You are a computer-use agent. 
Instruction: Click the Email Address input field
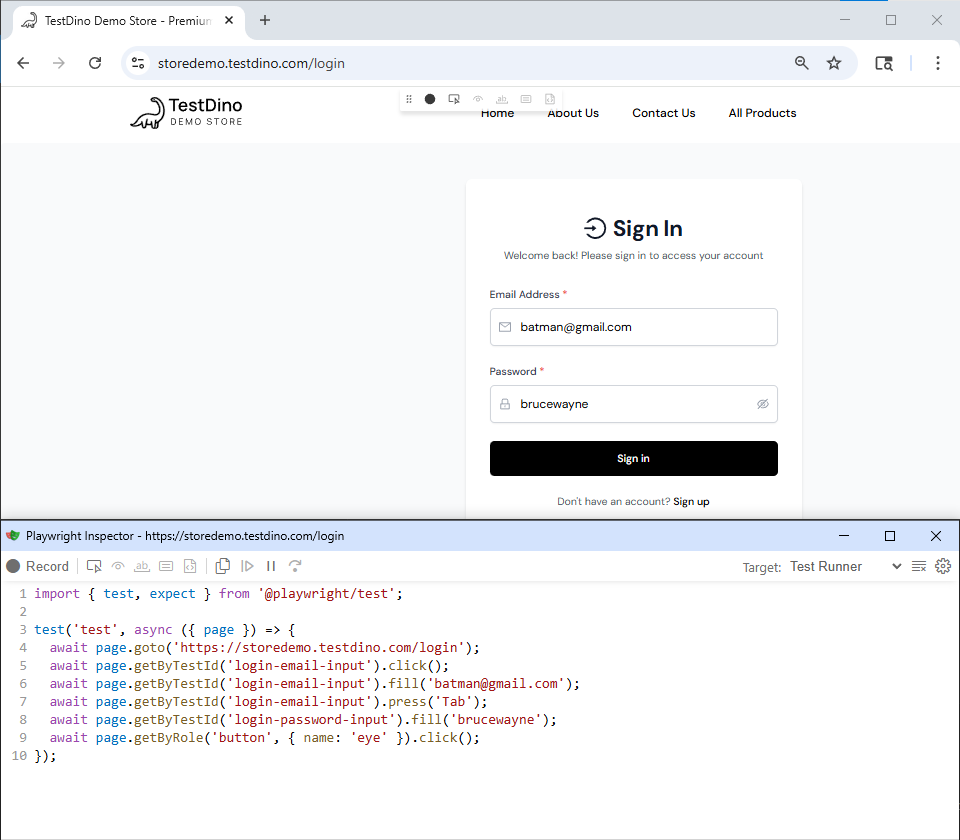coord(640,327)
